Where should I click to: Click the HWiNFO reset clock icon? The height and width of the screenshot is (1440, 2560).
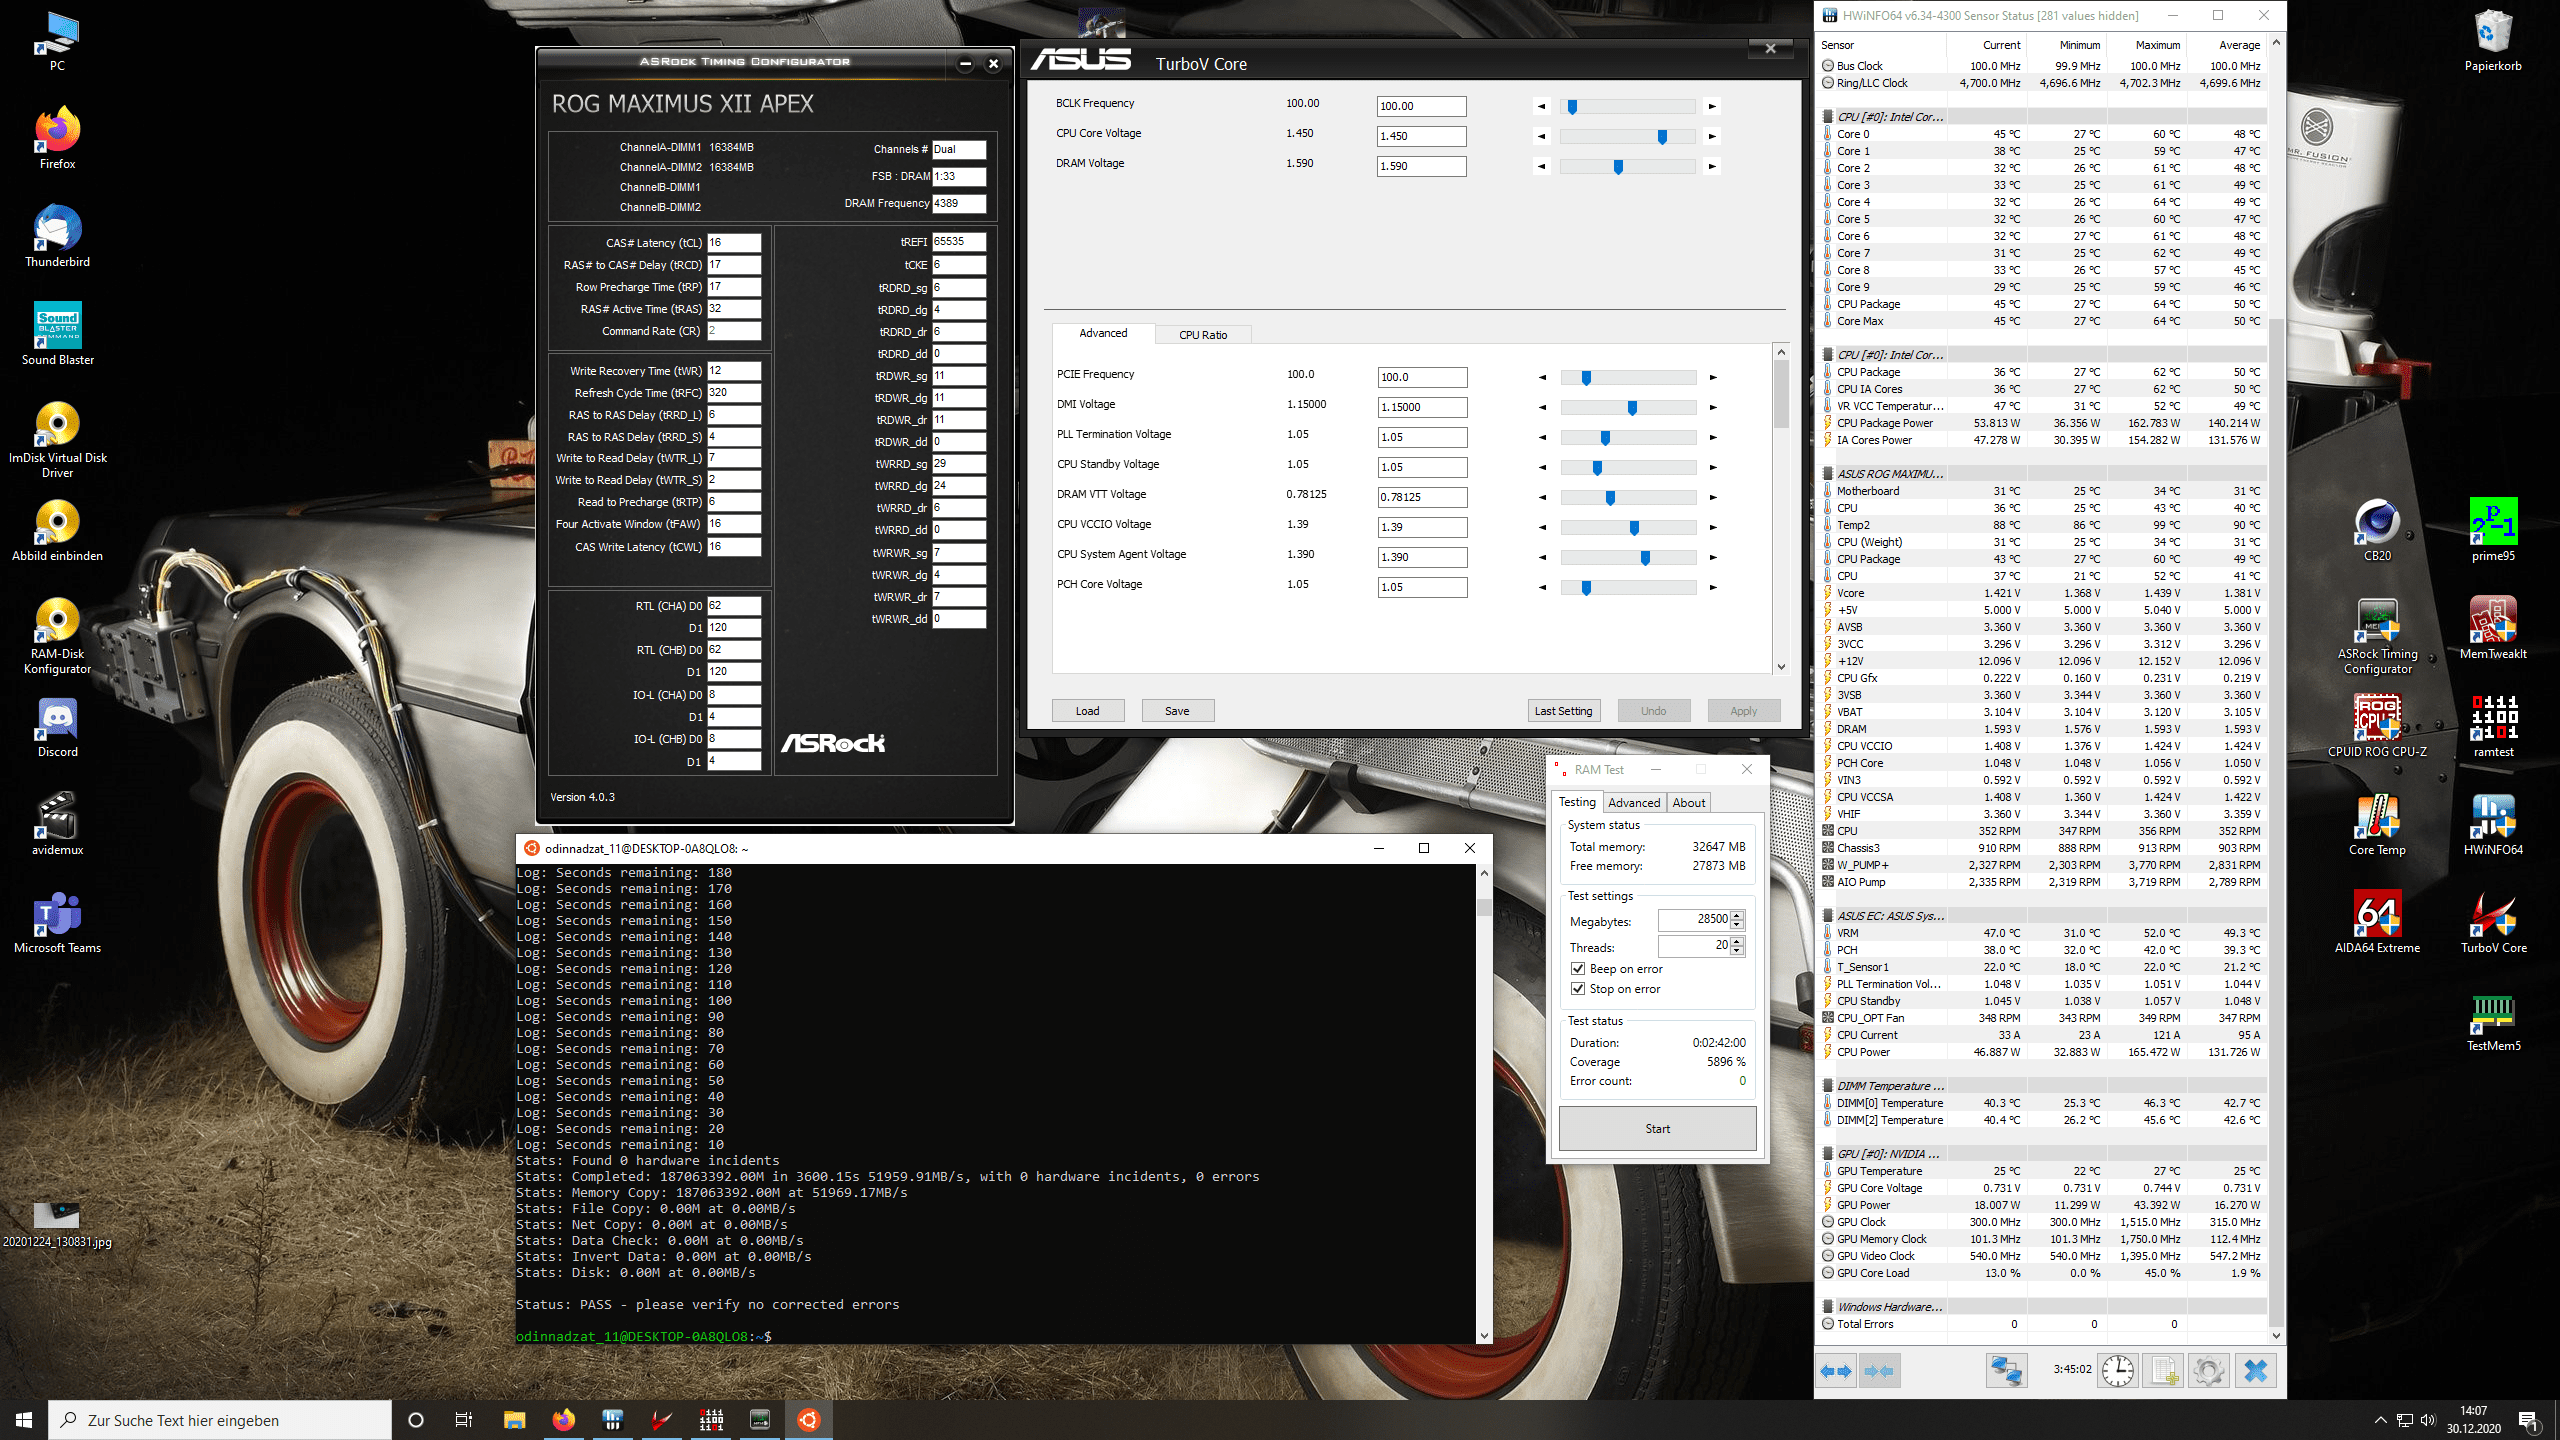(x=2117, y=1371)
